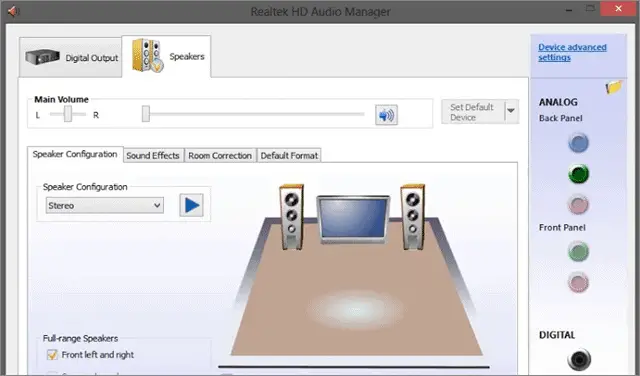Select the green back panel jack
This screenshot has width=640, height=376.
click(x=578, y=174)
